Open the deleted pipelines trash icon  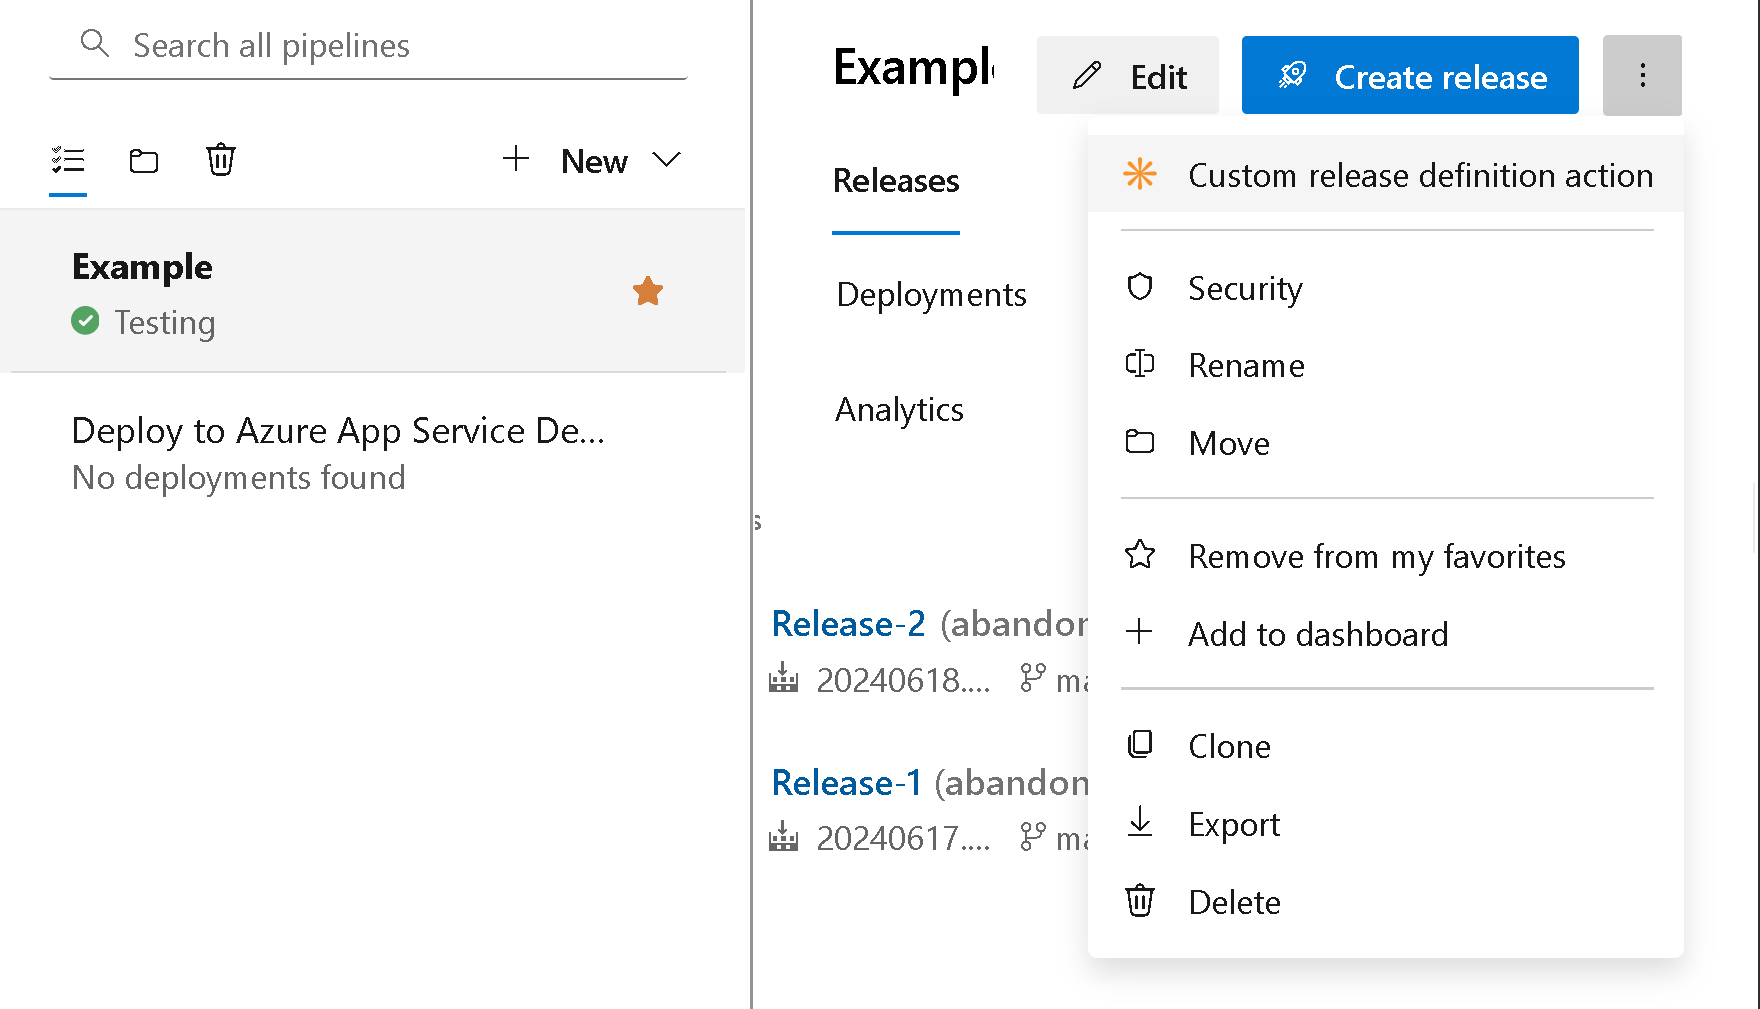[x=221, y=160]
